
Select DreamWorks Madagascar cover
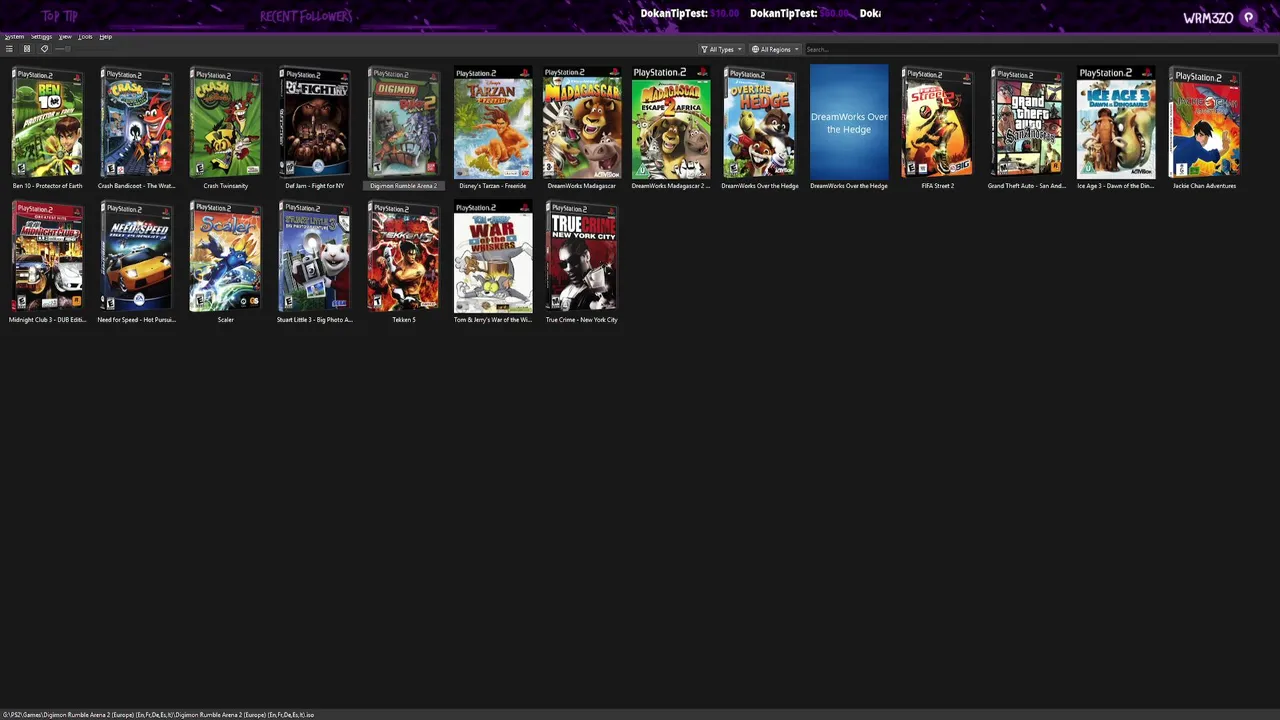point(581,123)
